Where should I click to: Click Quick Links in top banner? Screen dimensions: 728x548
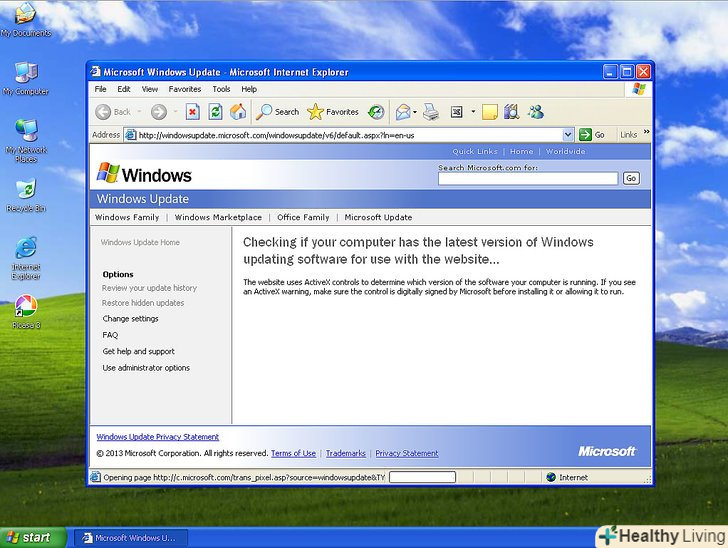pyautogui.click(x=474, y=151)
